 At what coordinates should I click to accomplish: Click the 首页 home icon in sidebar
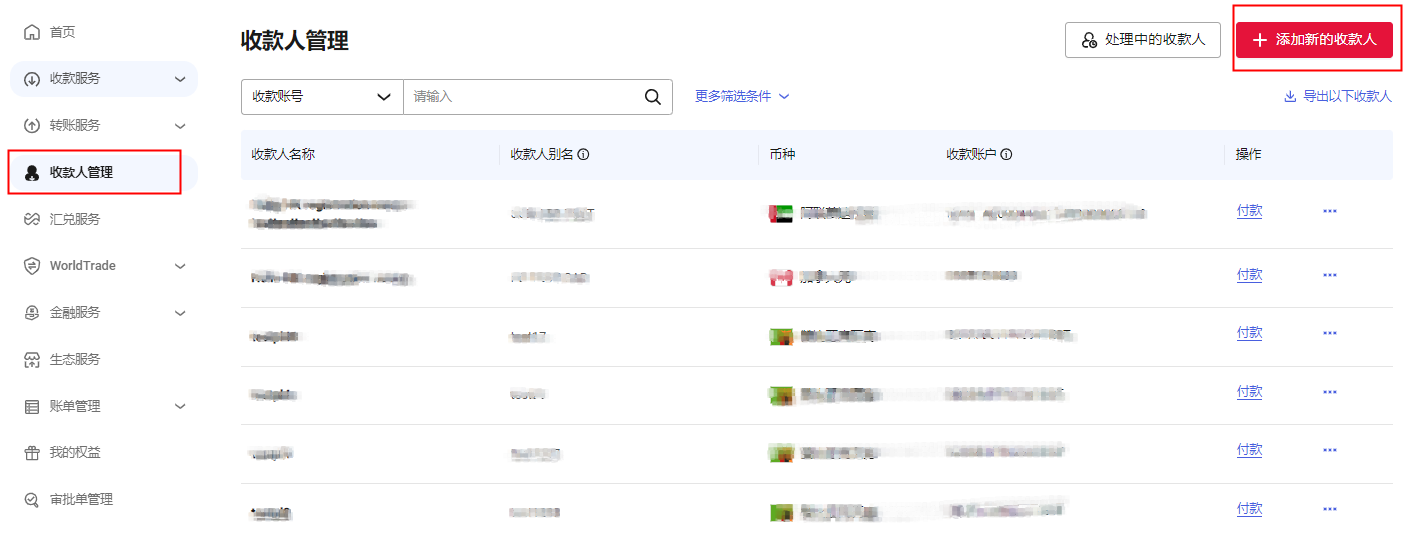pyautogui.click(x=32, y=32)
